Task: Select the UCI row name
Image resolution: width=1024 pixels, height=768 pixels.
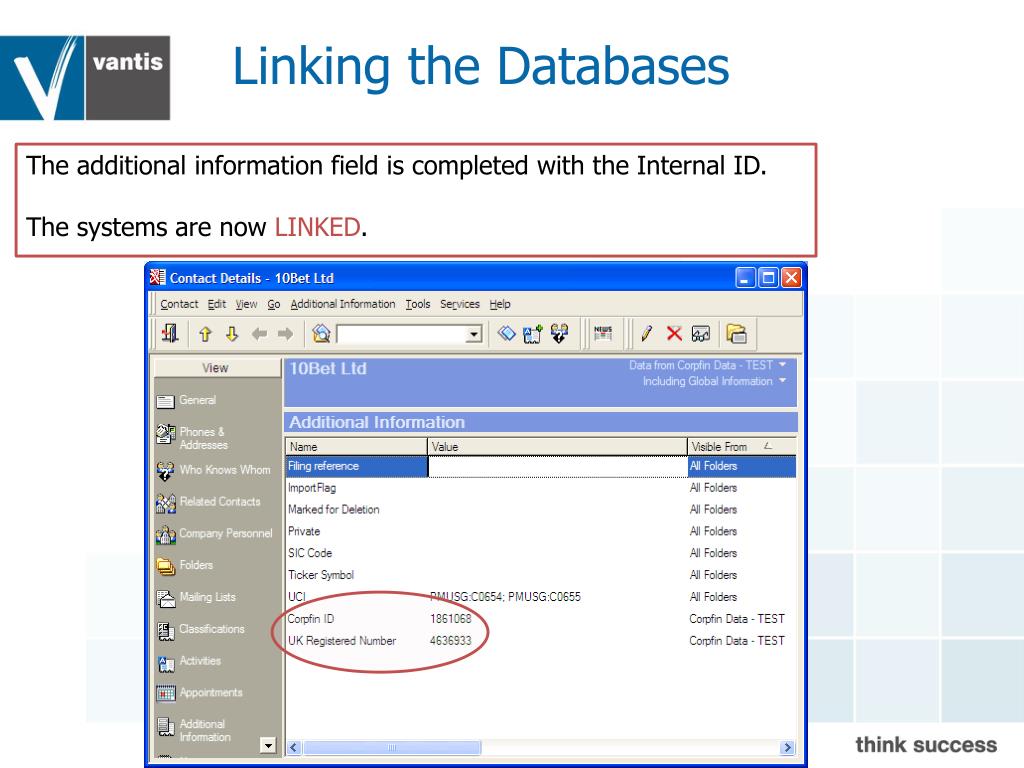Action: pyautogui.click(x=296, y=597)
